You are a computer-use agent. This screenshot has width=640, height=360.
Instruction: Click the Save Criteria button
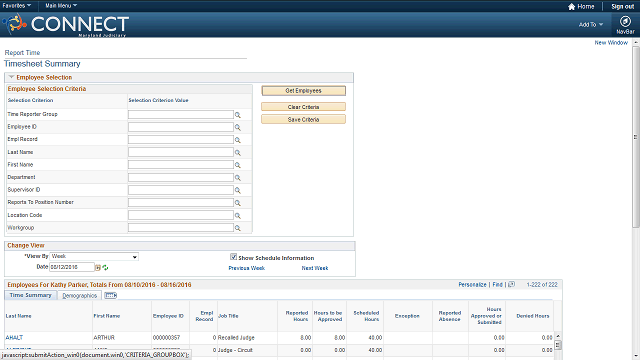point(303,120)
